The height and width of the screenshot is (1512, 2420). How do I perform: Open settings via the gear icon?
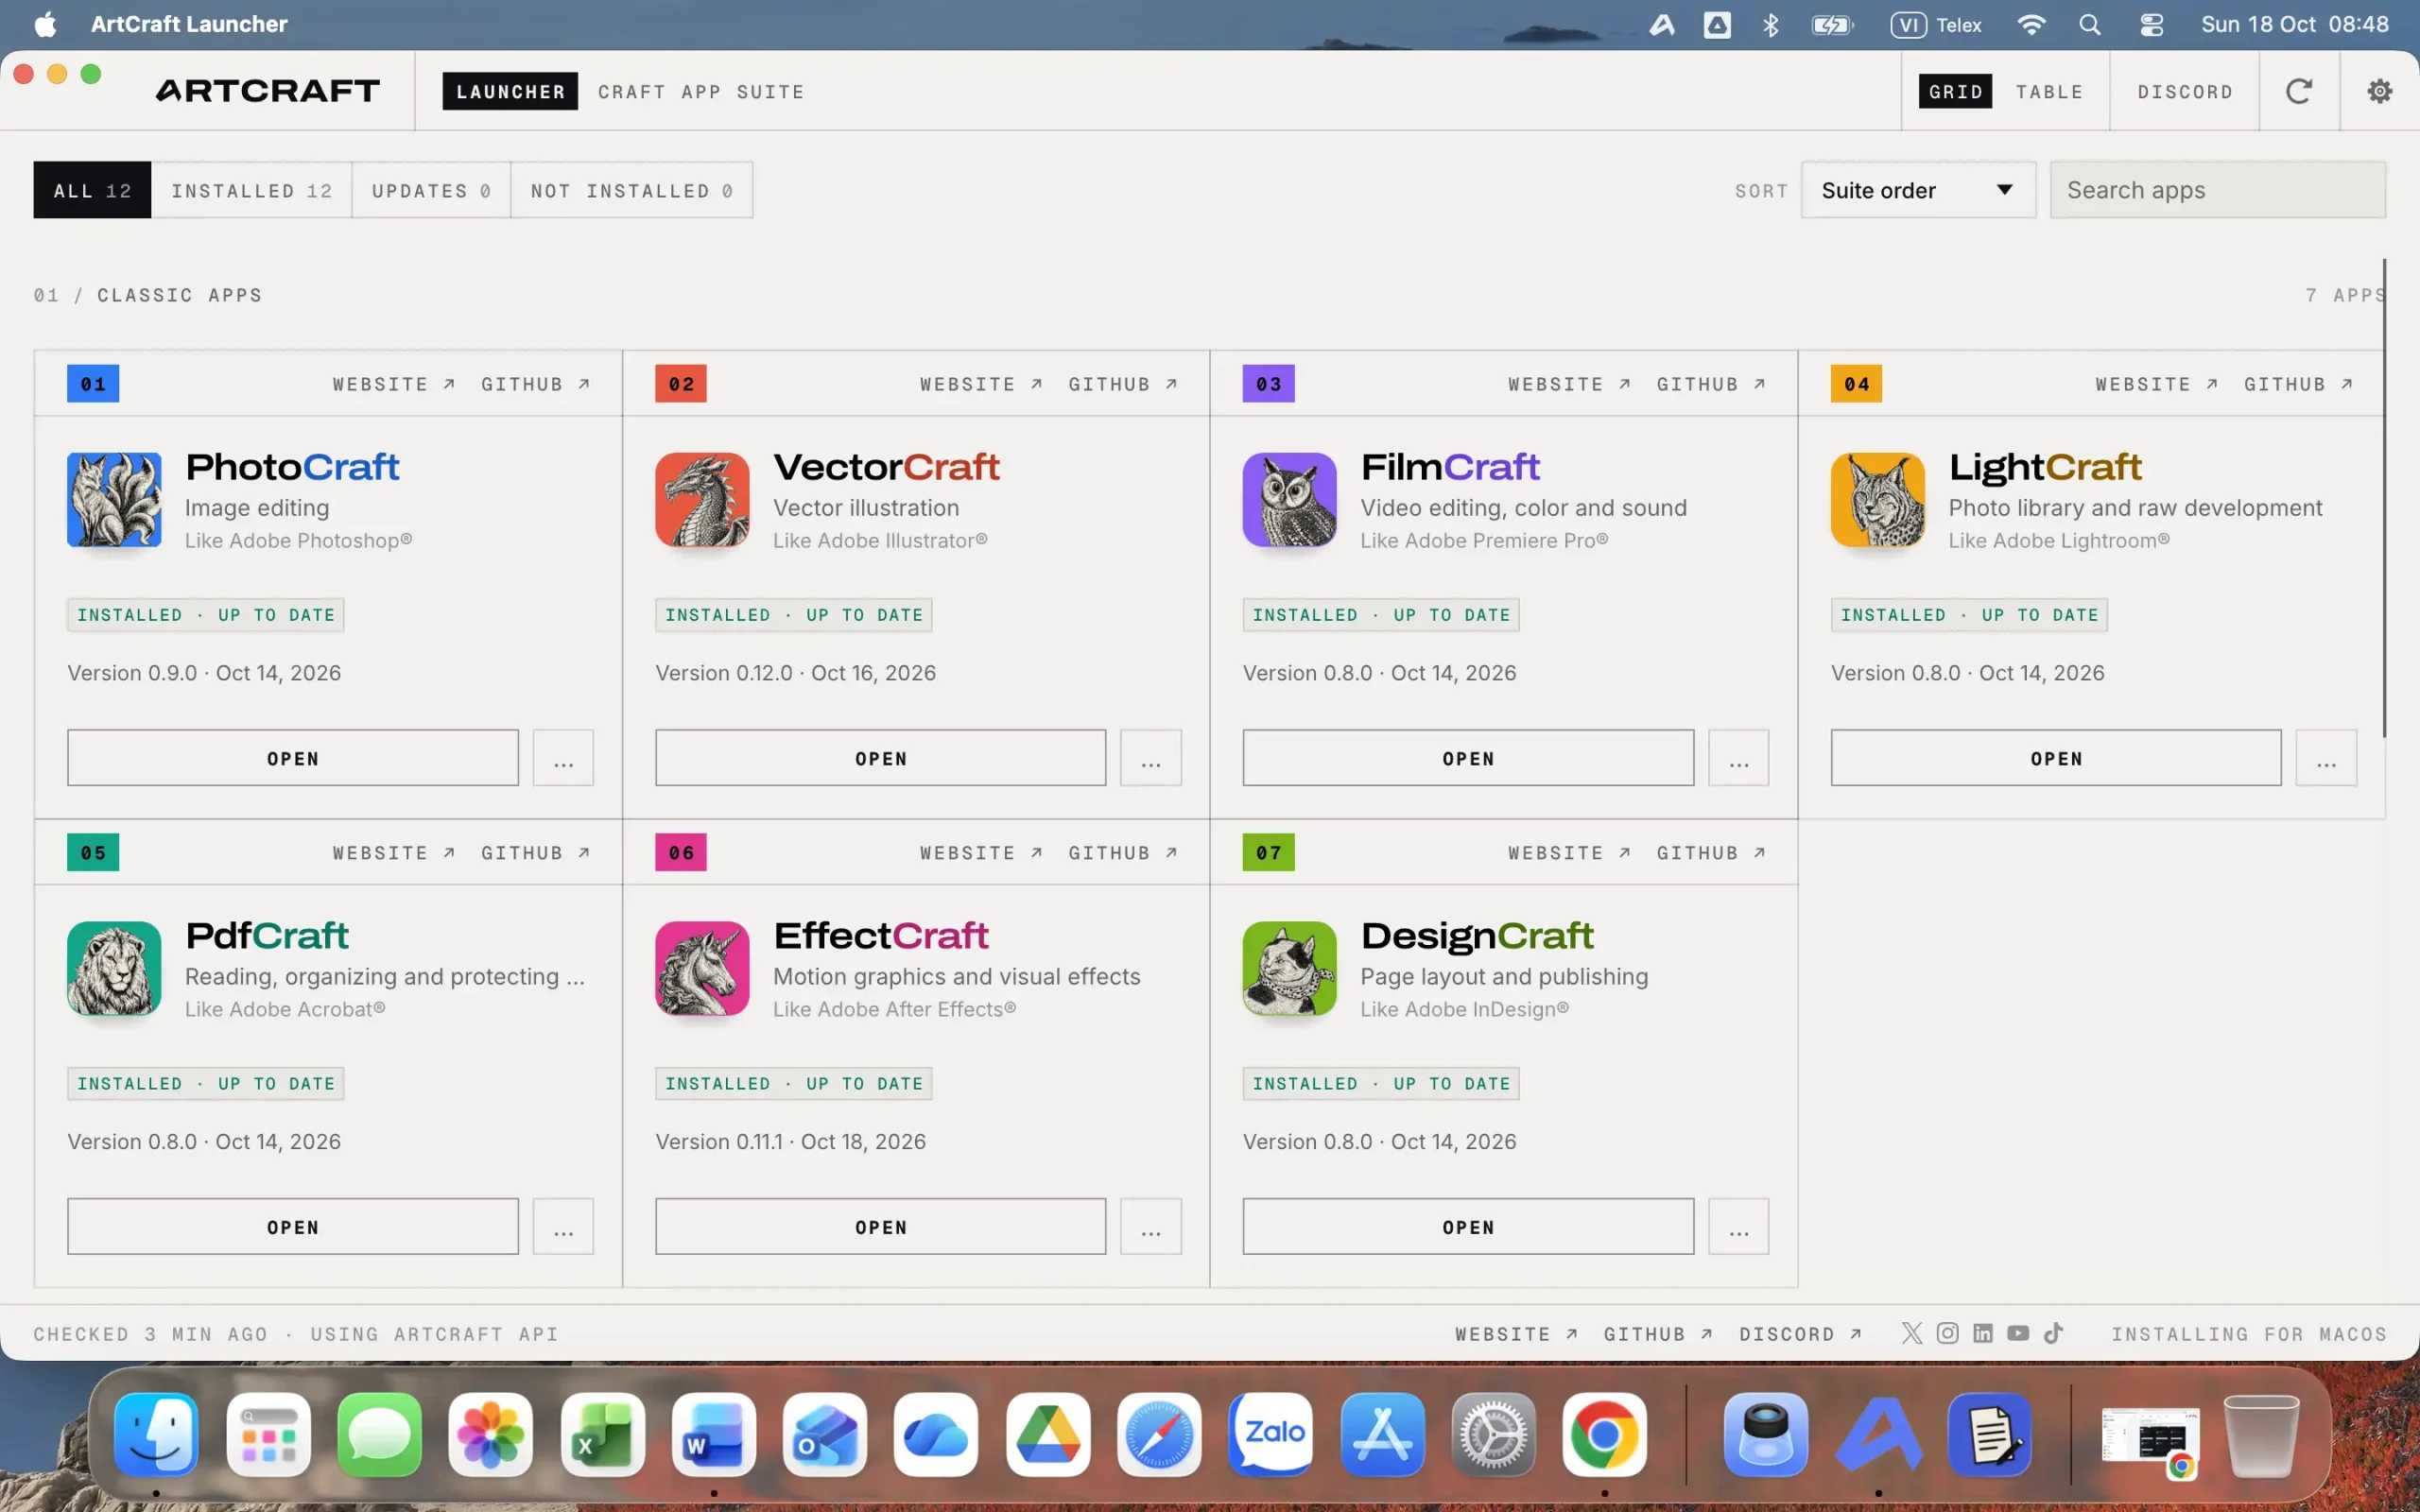click(x=2380, y=91)
